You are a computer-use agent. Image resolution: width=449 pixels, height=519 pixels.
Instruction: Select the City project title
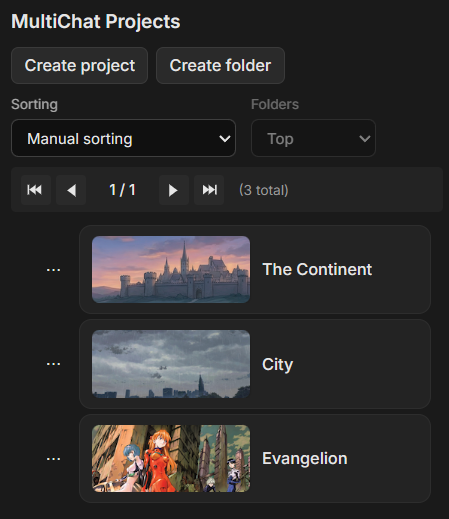pyautogui.click(x=277, y=365)
